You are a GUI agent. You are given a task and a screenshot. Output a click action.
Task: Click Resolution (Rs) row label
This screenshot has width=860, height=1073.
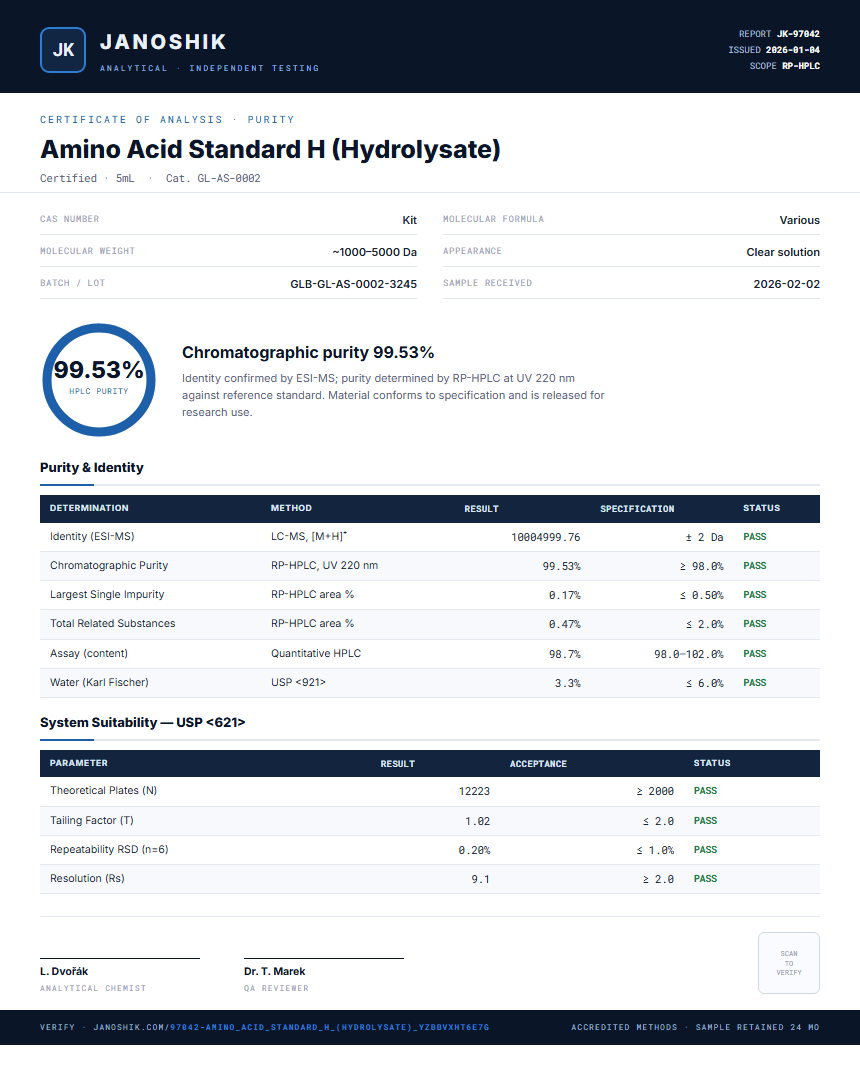tap(87, 878)
